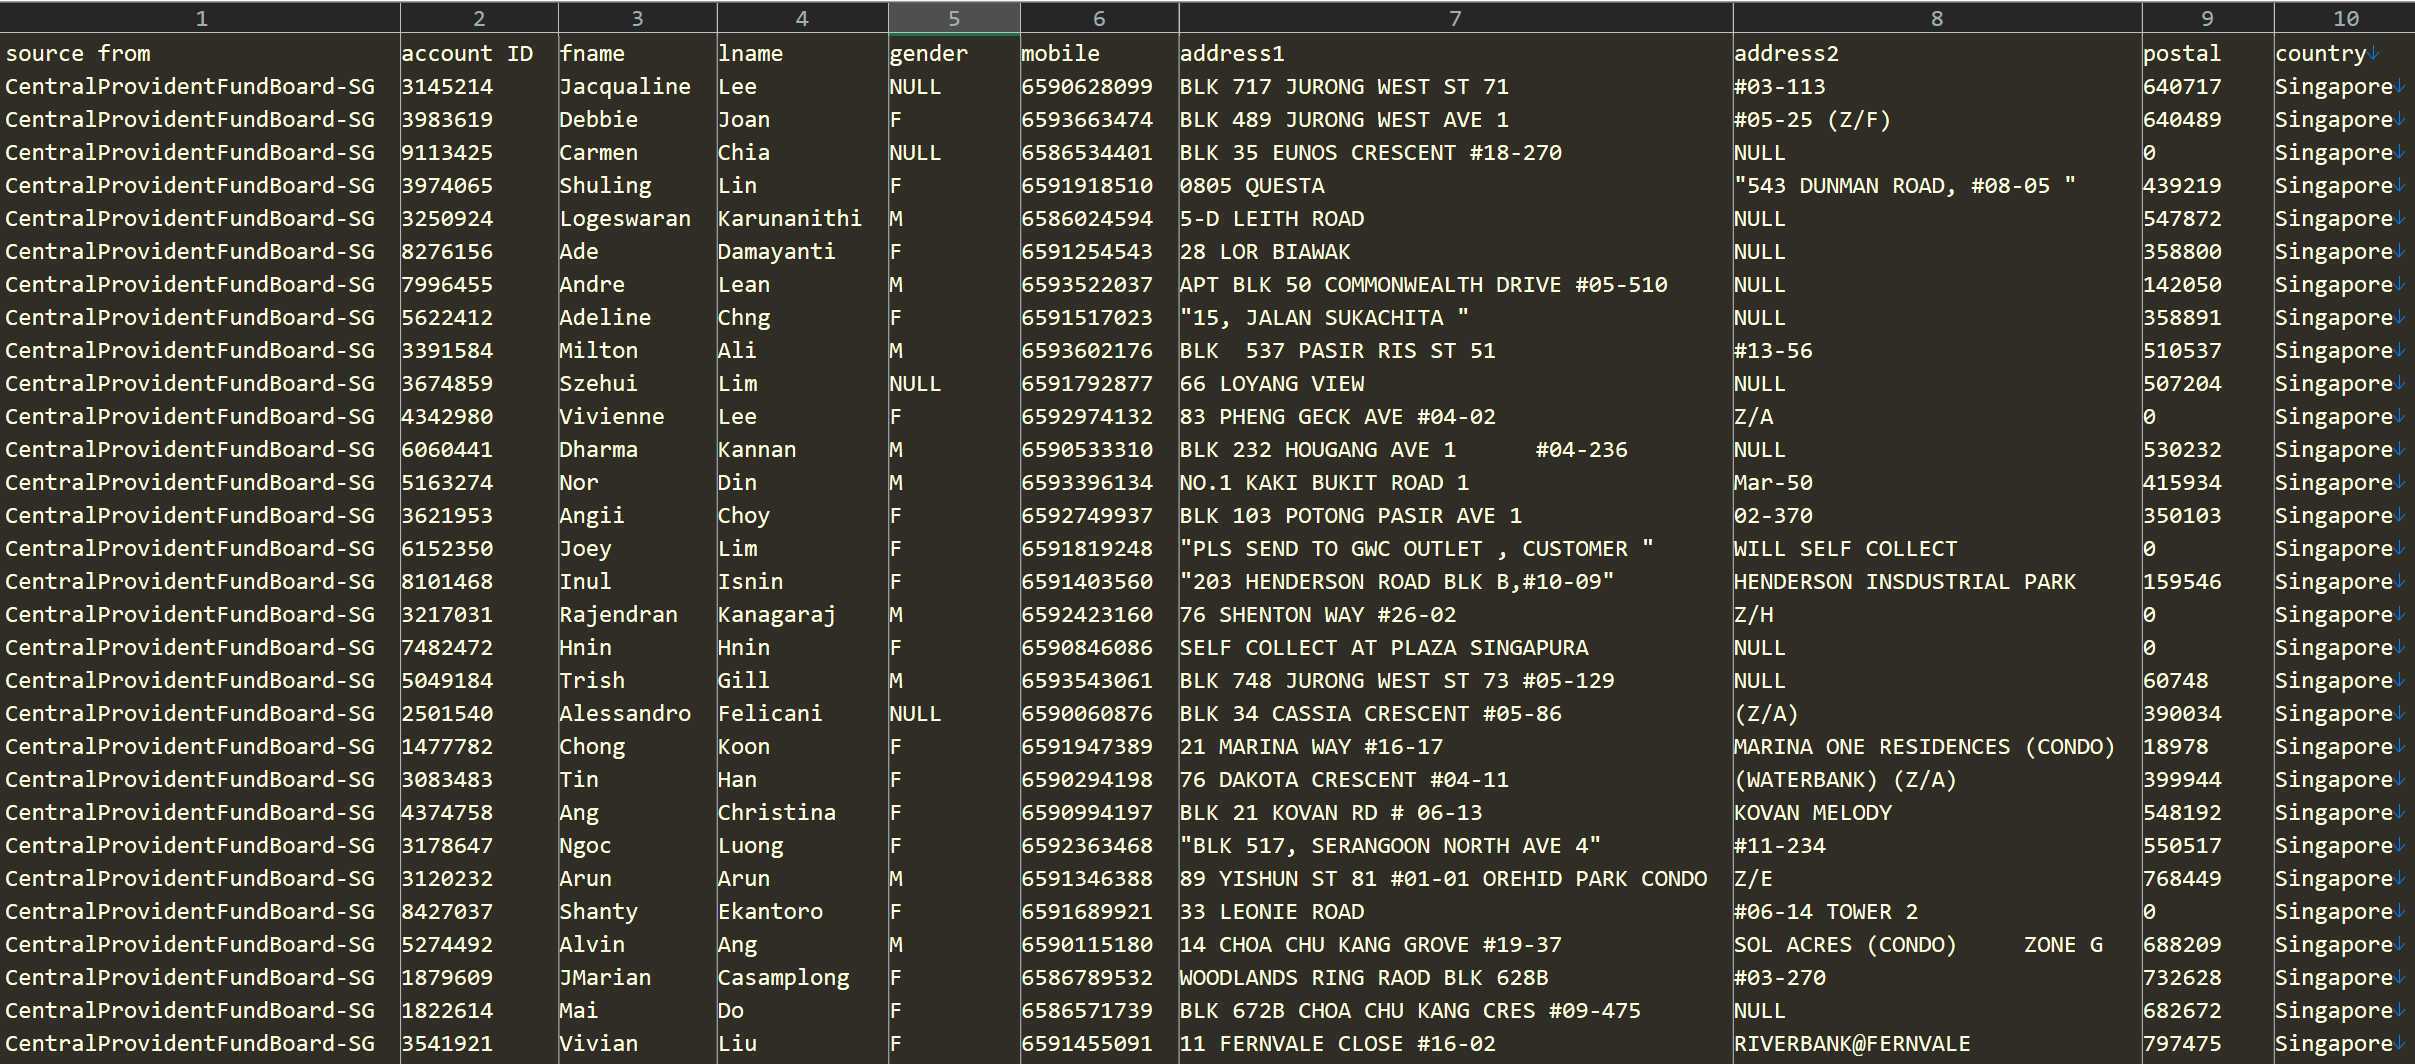Screen dimensions: 2415x1064
Task: Select address2 '#06-14 TOWER 2'
Action: pyautogui.click(x=1825, y=912)
